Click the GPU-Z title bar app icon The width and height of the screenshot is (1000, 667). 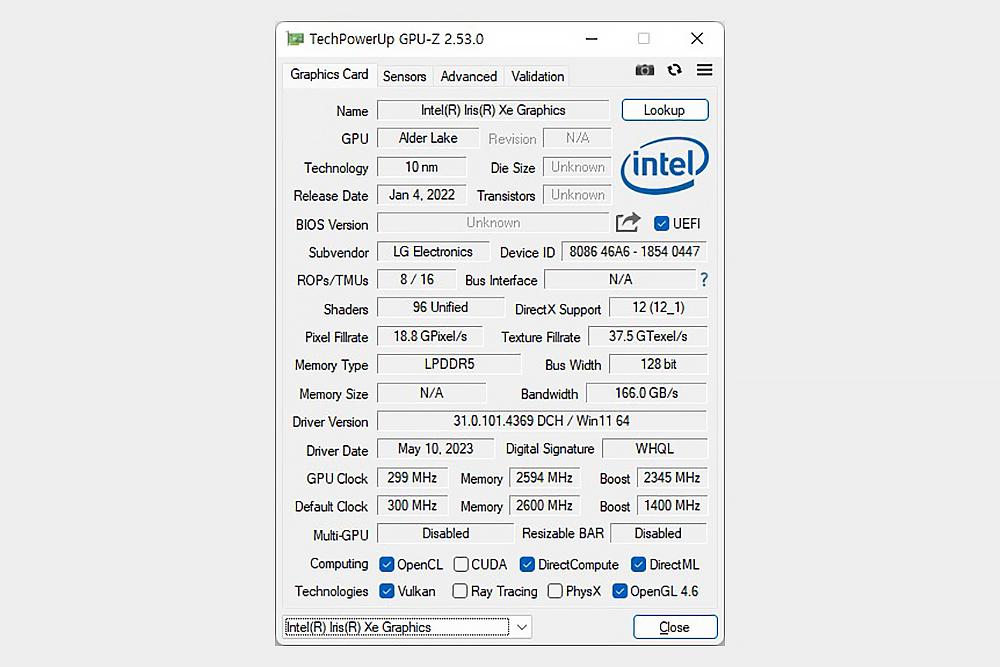tap(295, 39)
